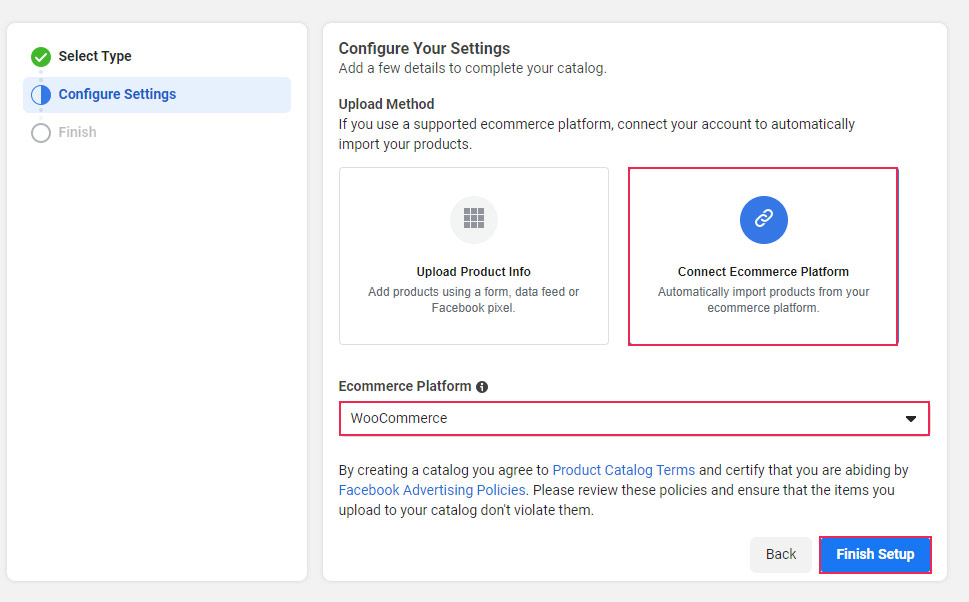Open the Ecommerce Platform info icon
The image size is (969, 602).
point(482,387)
